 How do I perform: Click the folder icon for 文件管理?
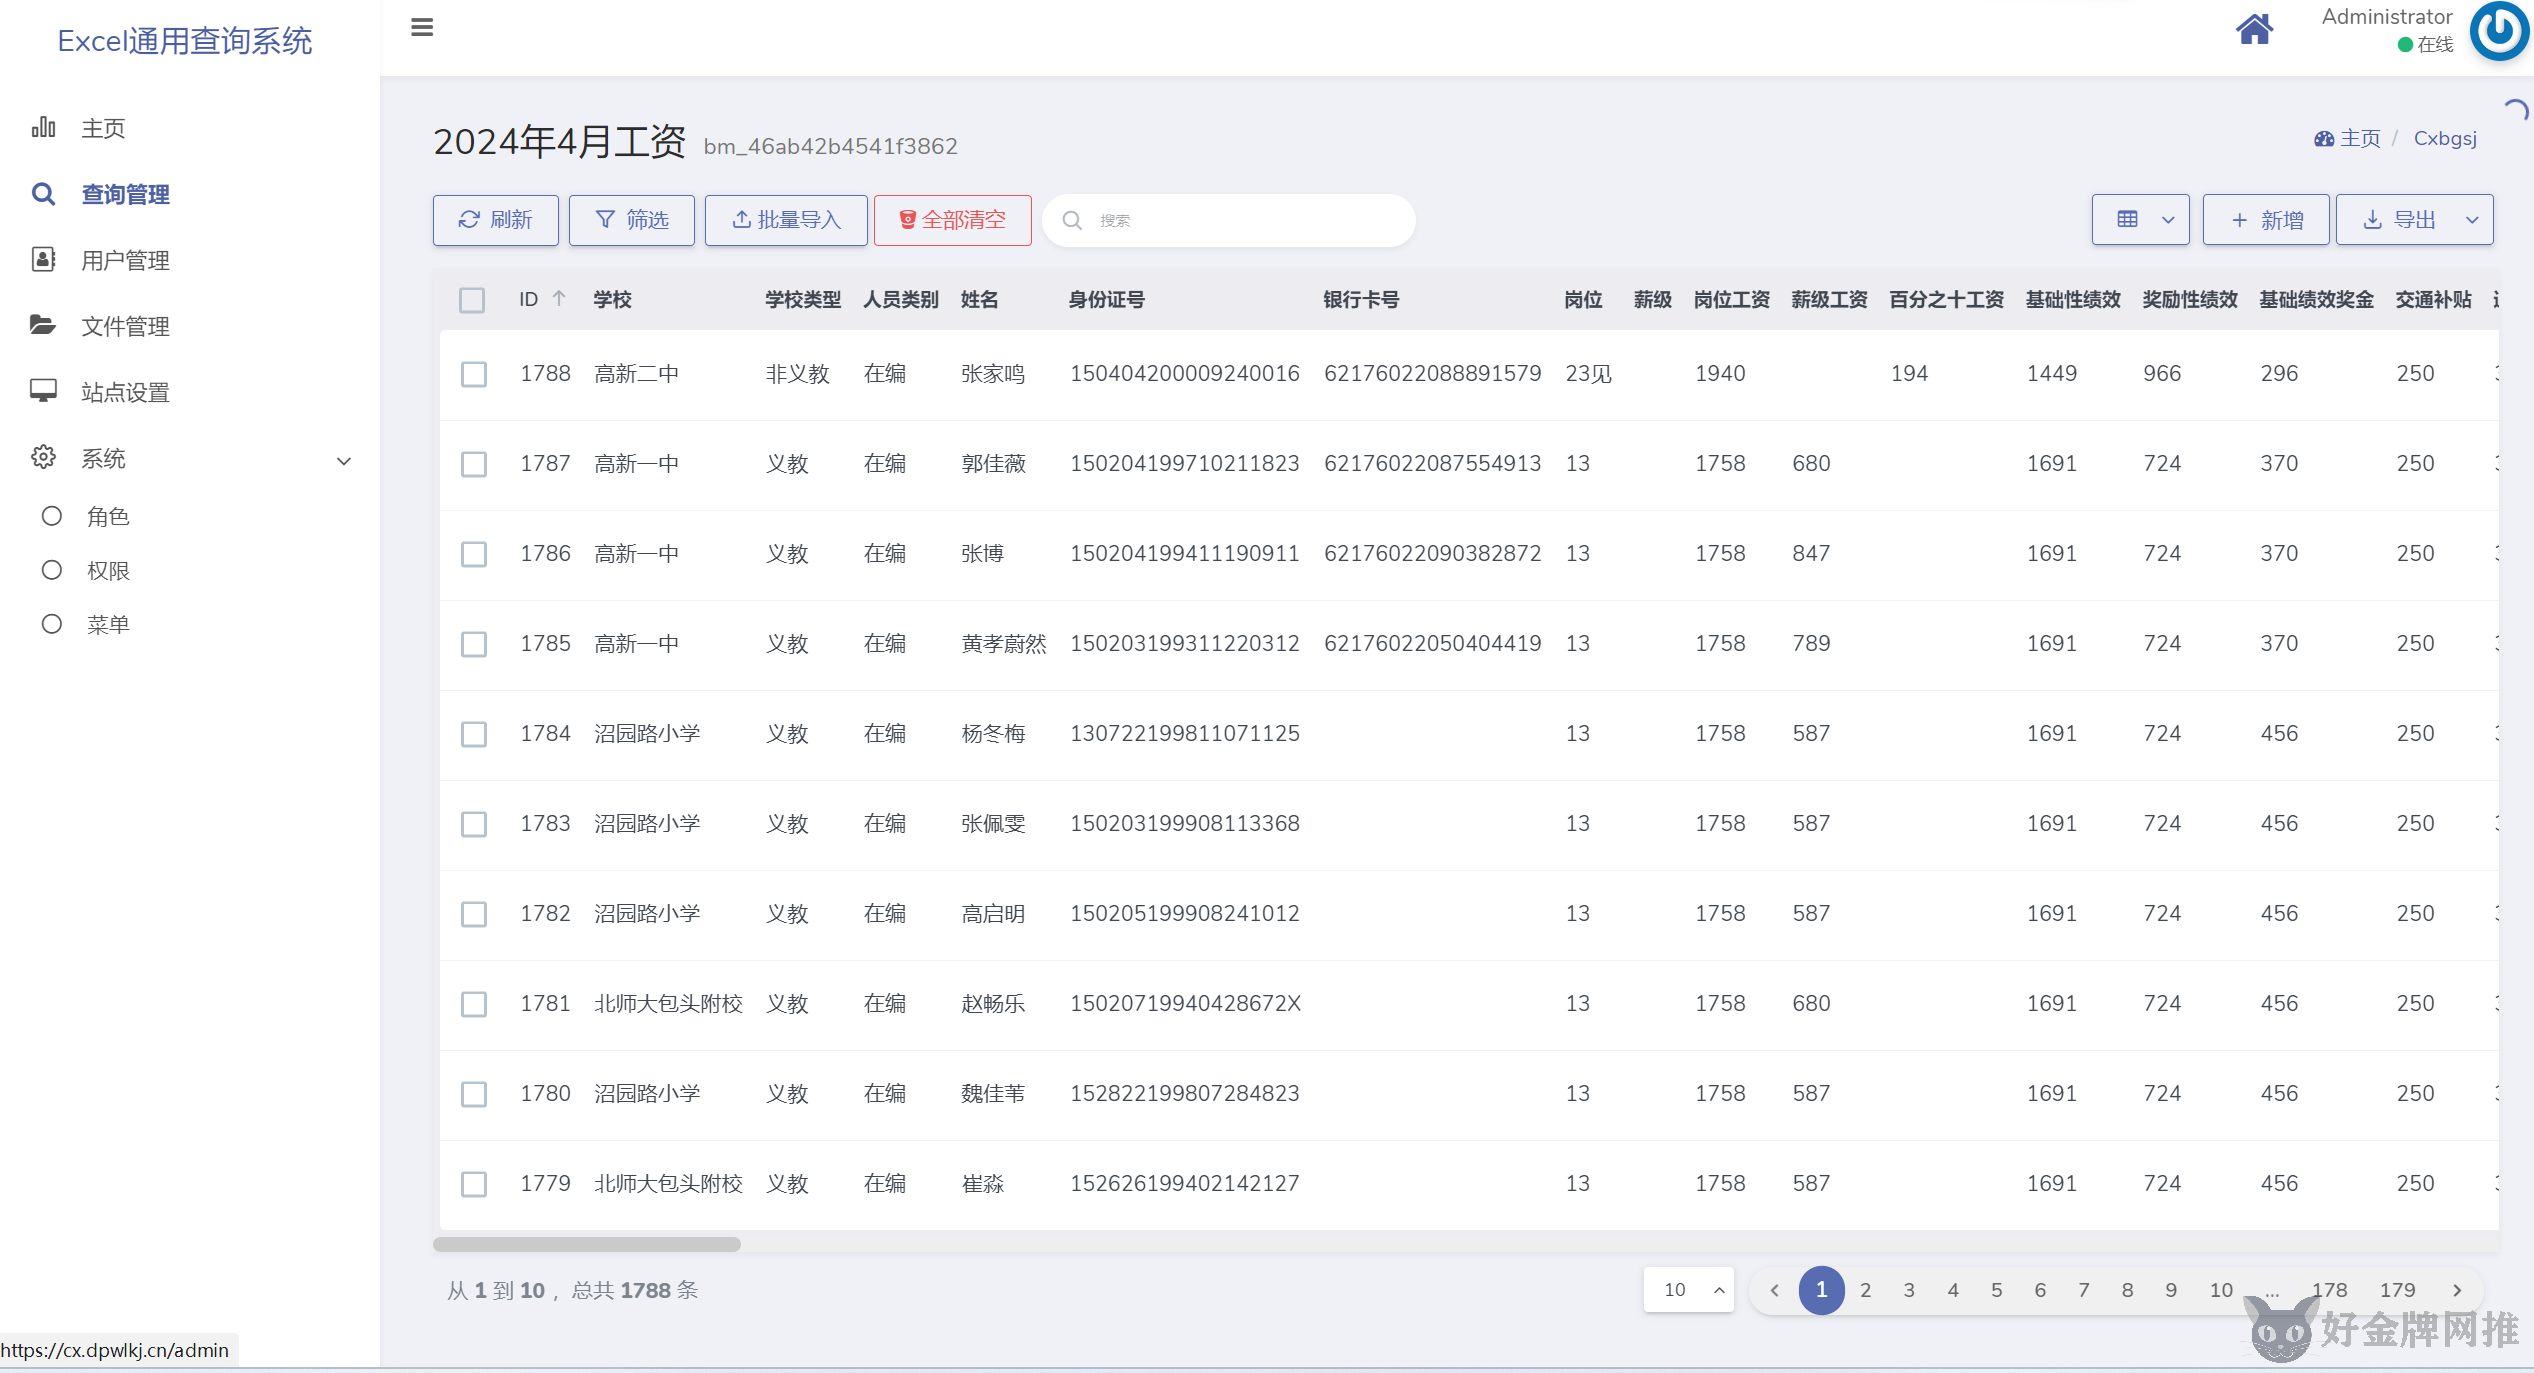click(x=43, y=325)
